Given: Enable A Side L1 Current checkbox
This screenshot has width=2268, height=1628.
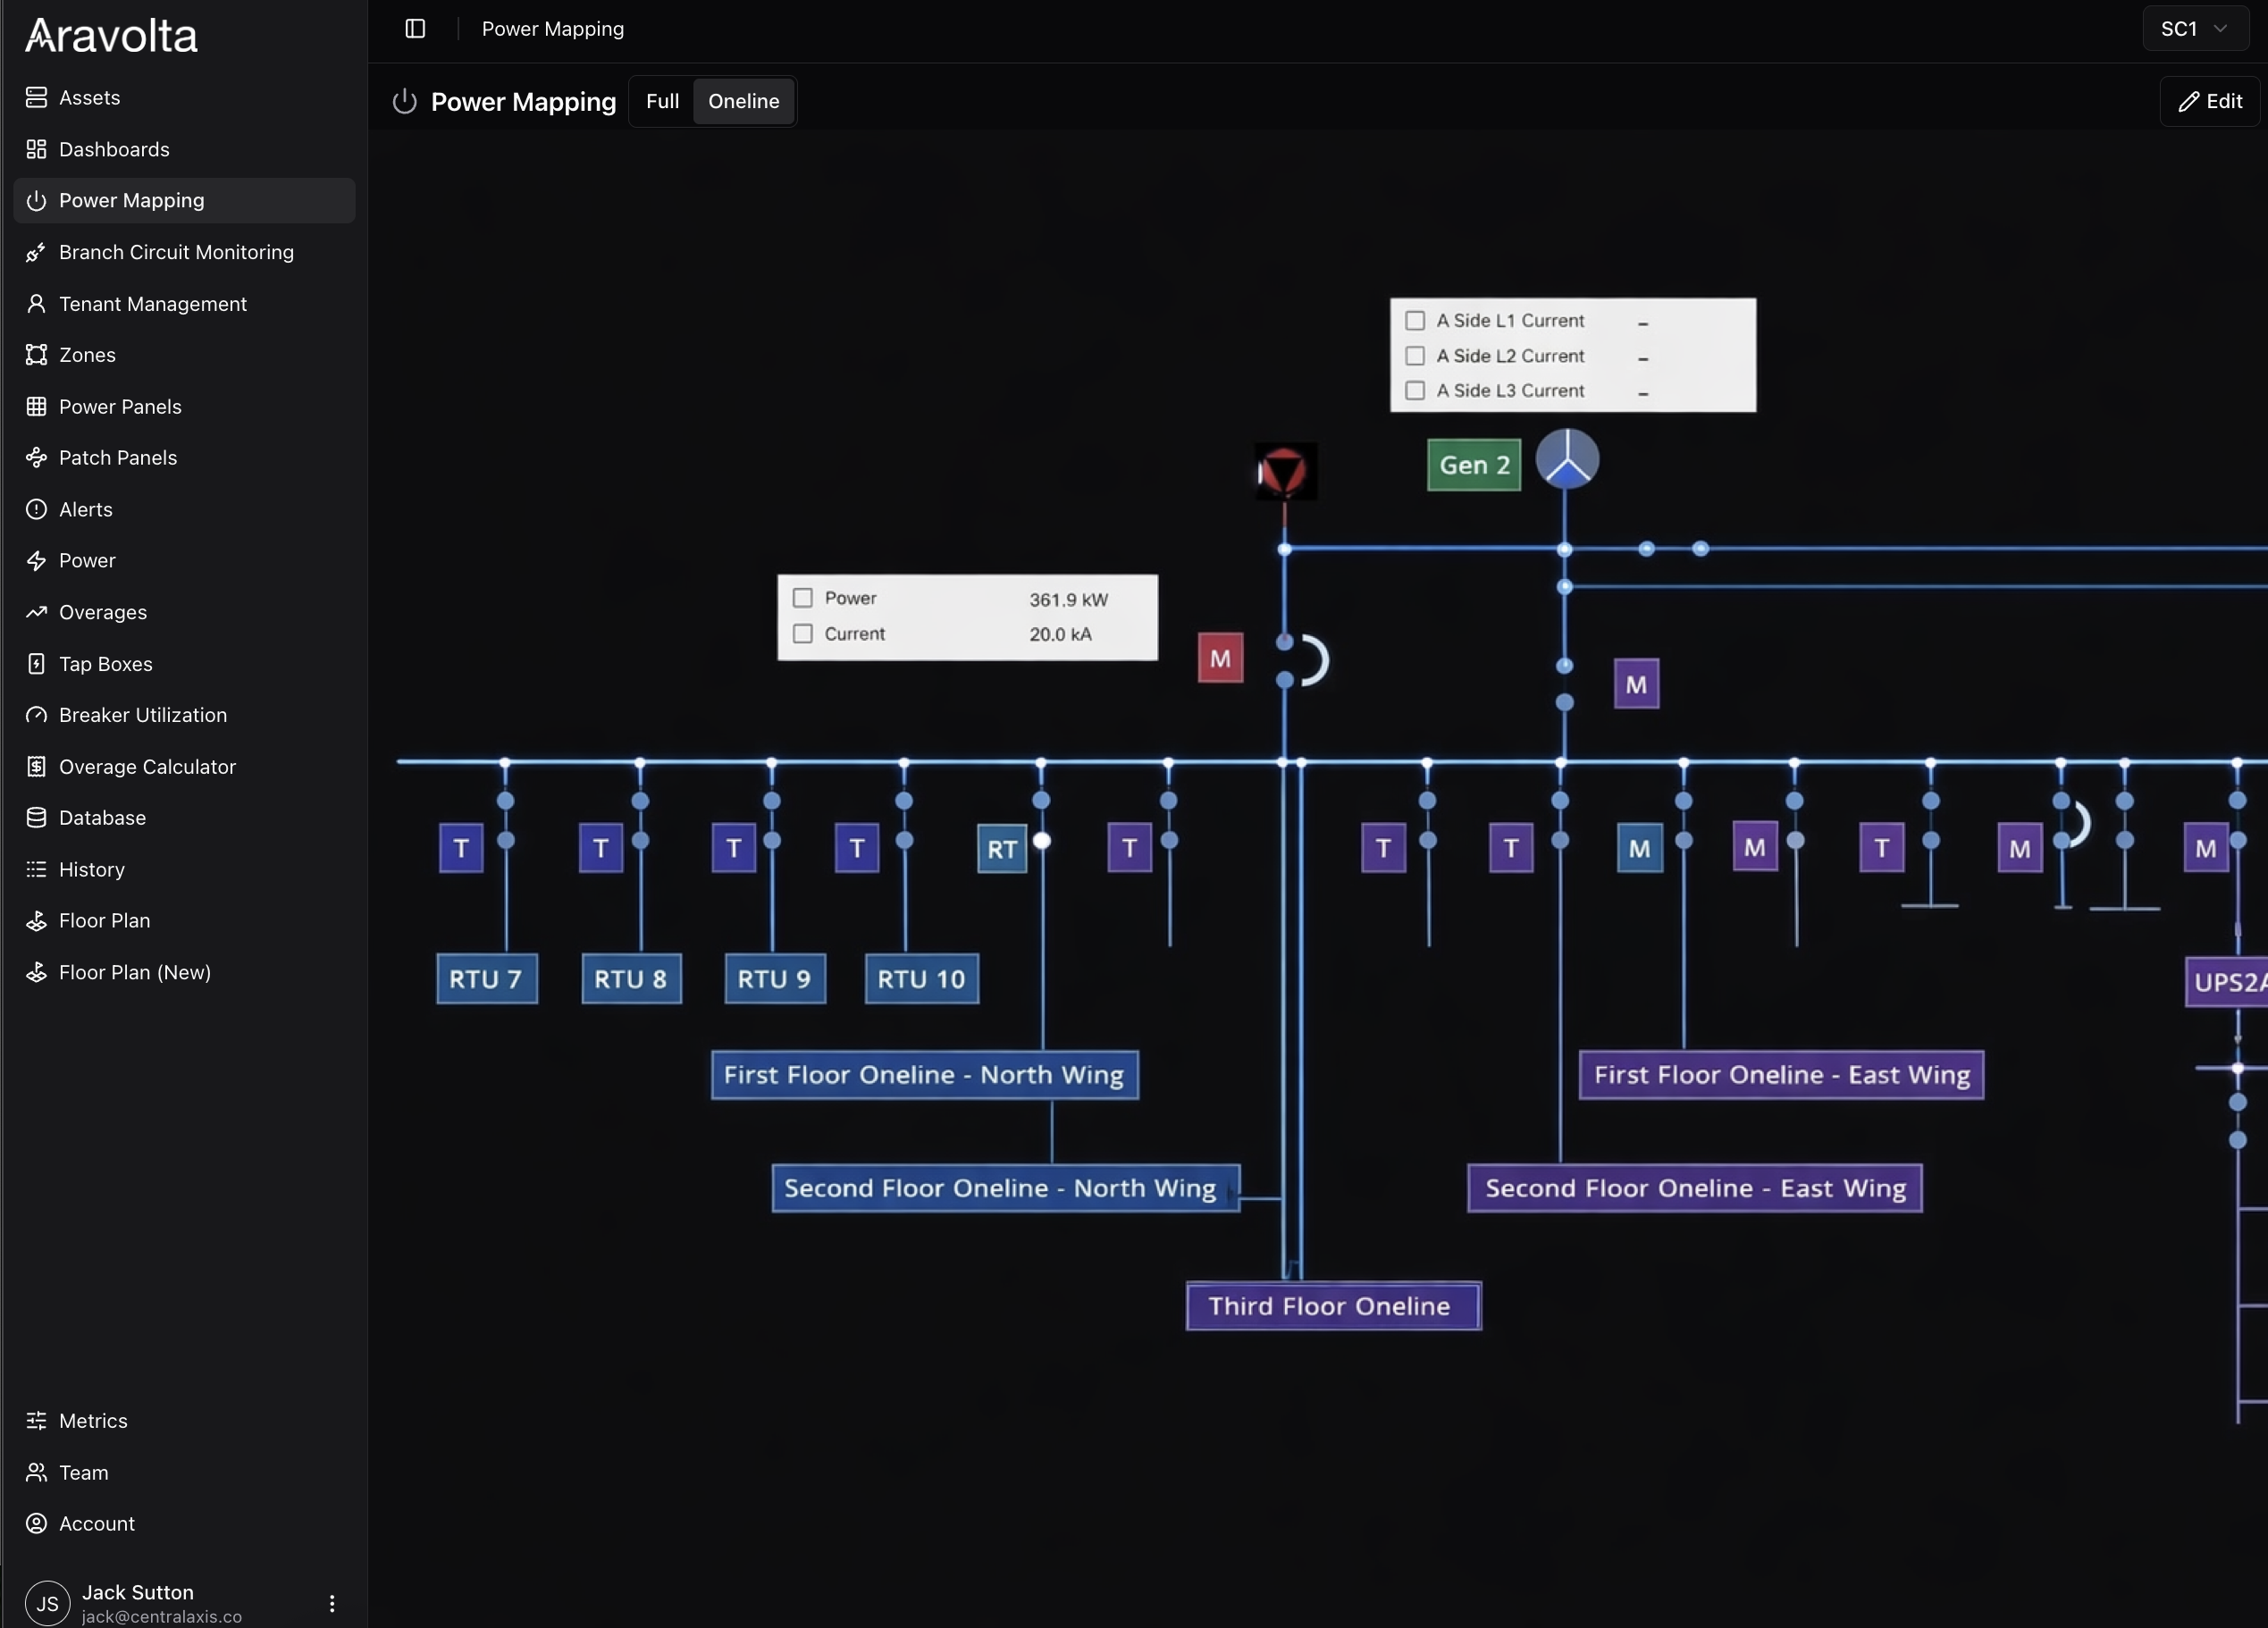Looking at the screenshot, I should pyautogui.click(x=1415, y=321).
